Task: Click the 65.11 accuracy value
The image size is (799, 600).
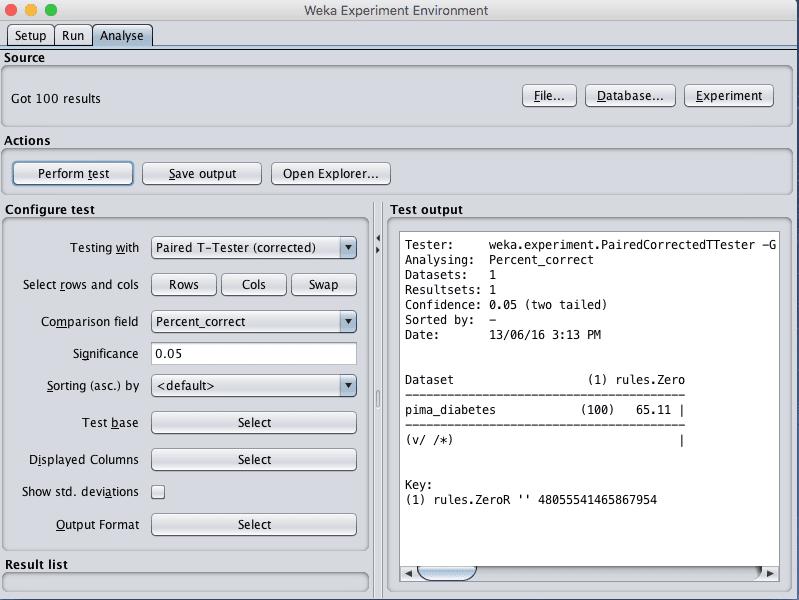Action: pyautogui.click(x=653, y=410)
